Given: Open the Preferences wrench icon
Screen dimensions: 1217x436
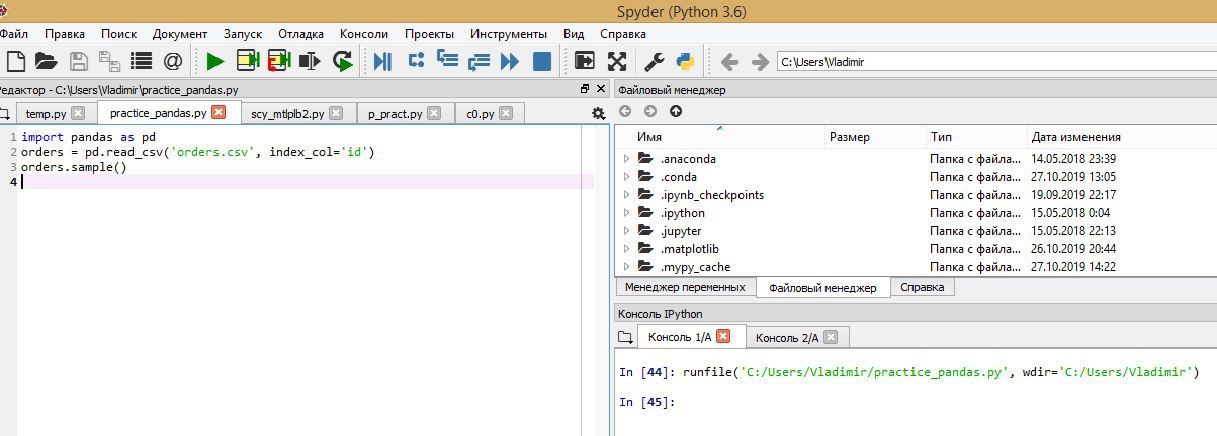Looking at the screenshot, I should coord(654,61).
